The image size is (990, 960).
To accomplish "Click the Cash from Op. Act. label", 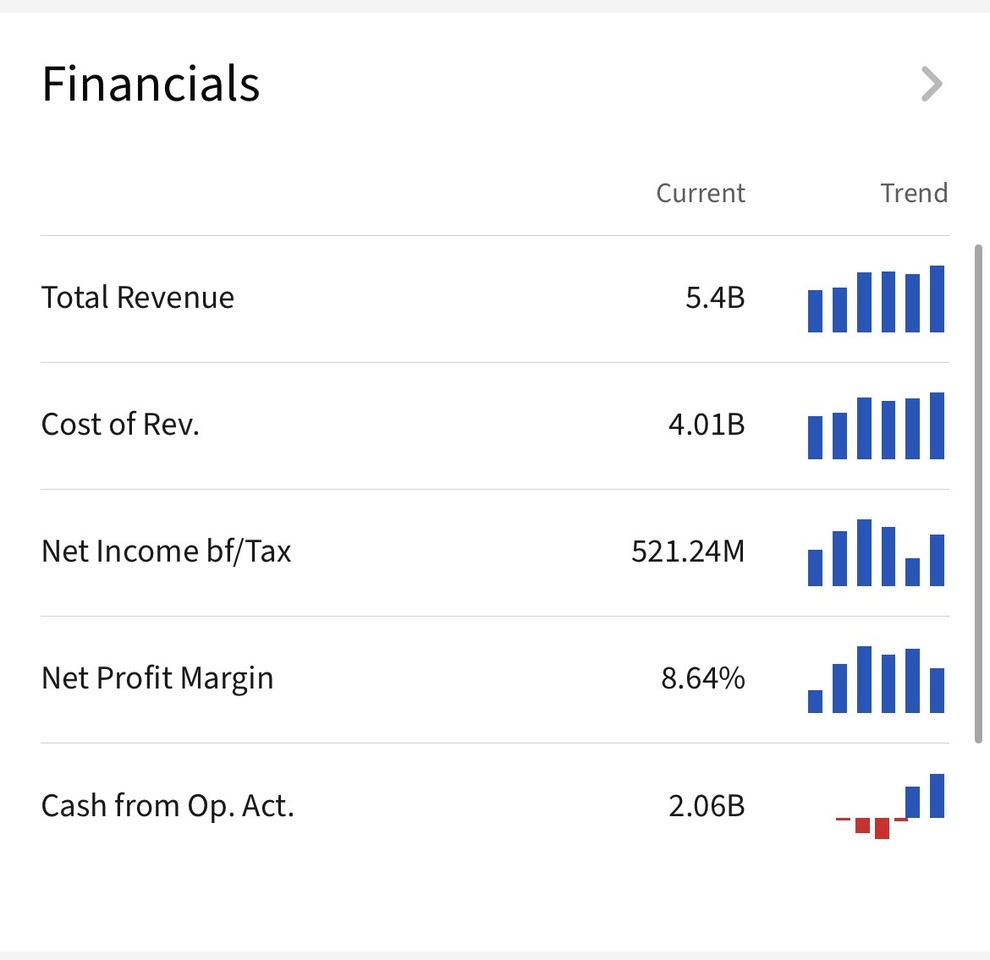I will pos(168,806).
